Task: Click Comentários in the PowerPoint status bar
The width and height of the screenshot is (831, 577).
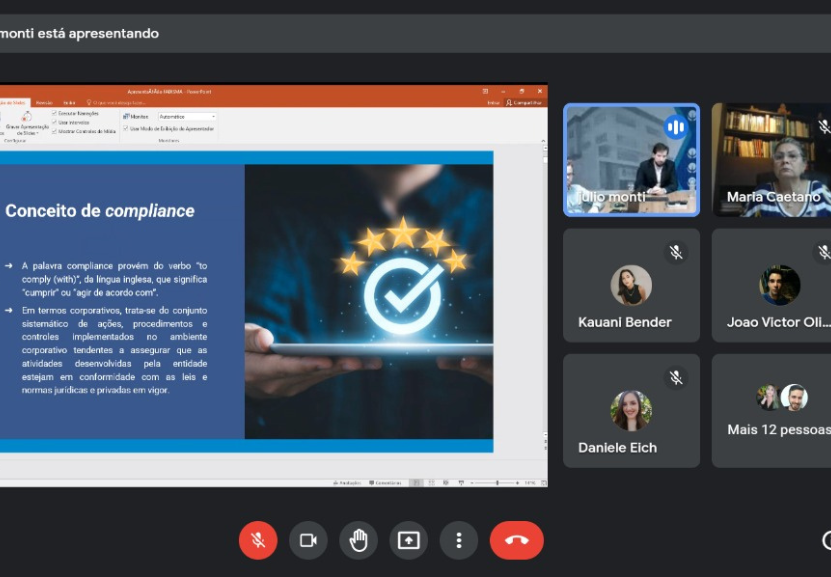Action: pyautogui.click(x=384, y=483)
